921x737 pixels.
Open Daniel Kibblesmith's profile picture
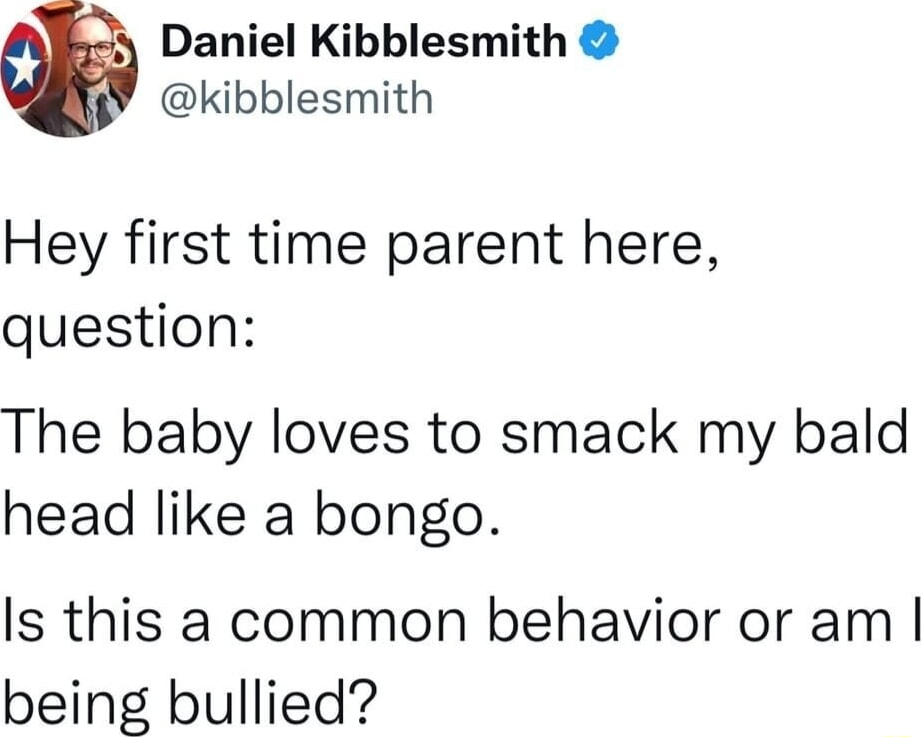pos(69,69)
